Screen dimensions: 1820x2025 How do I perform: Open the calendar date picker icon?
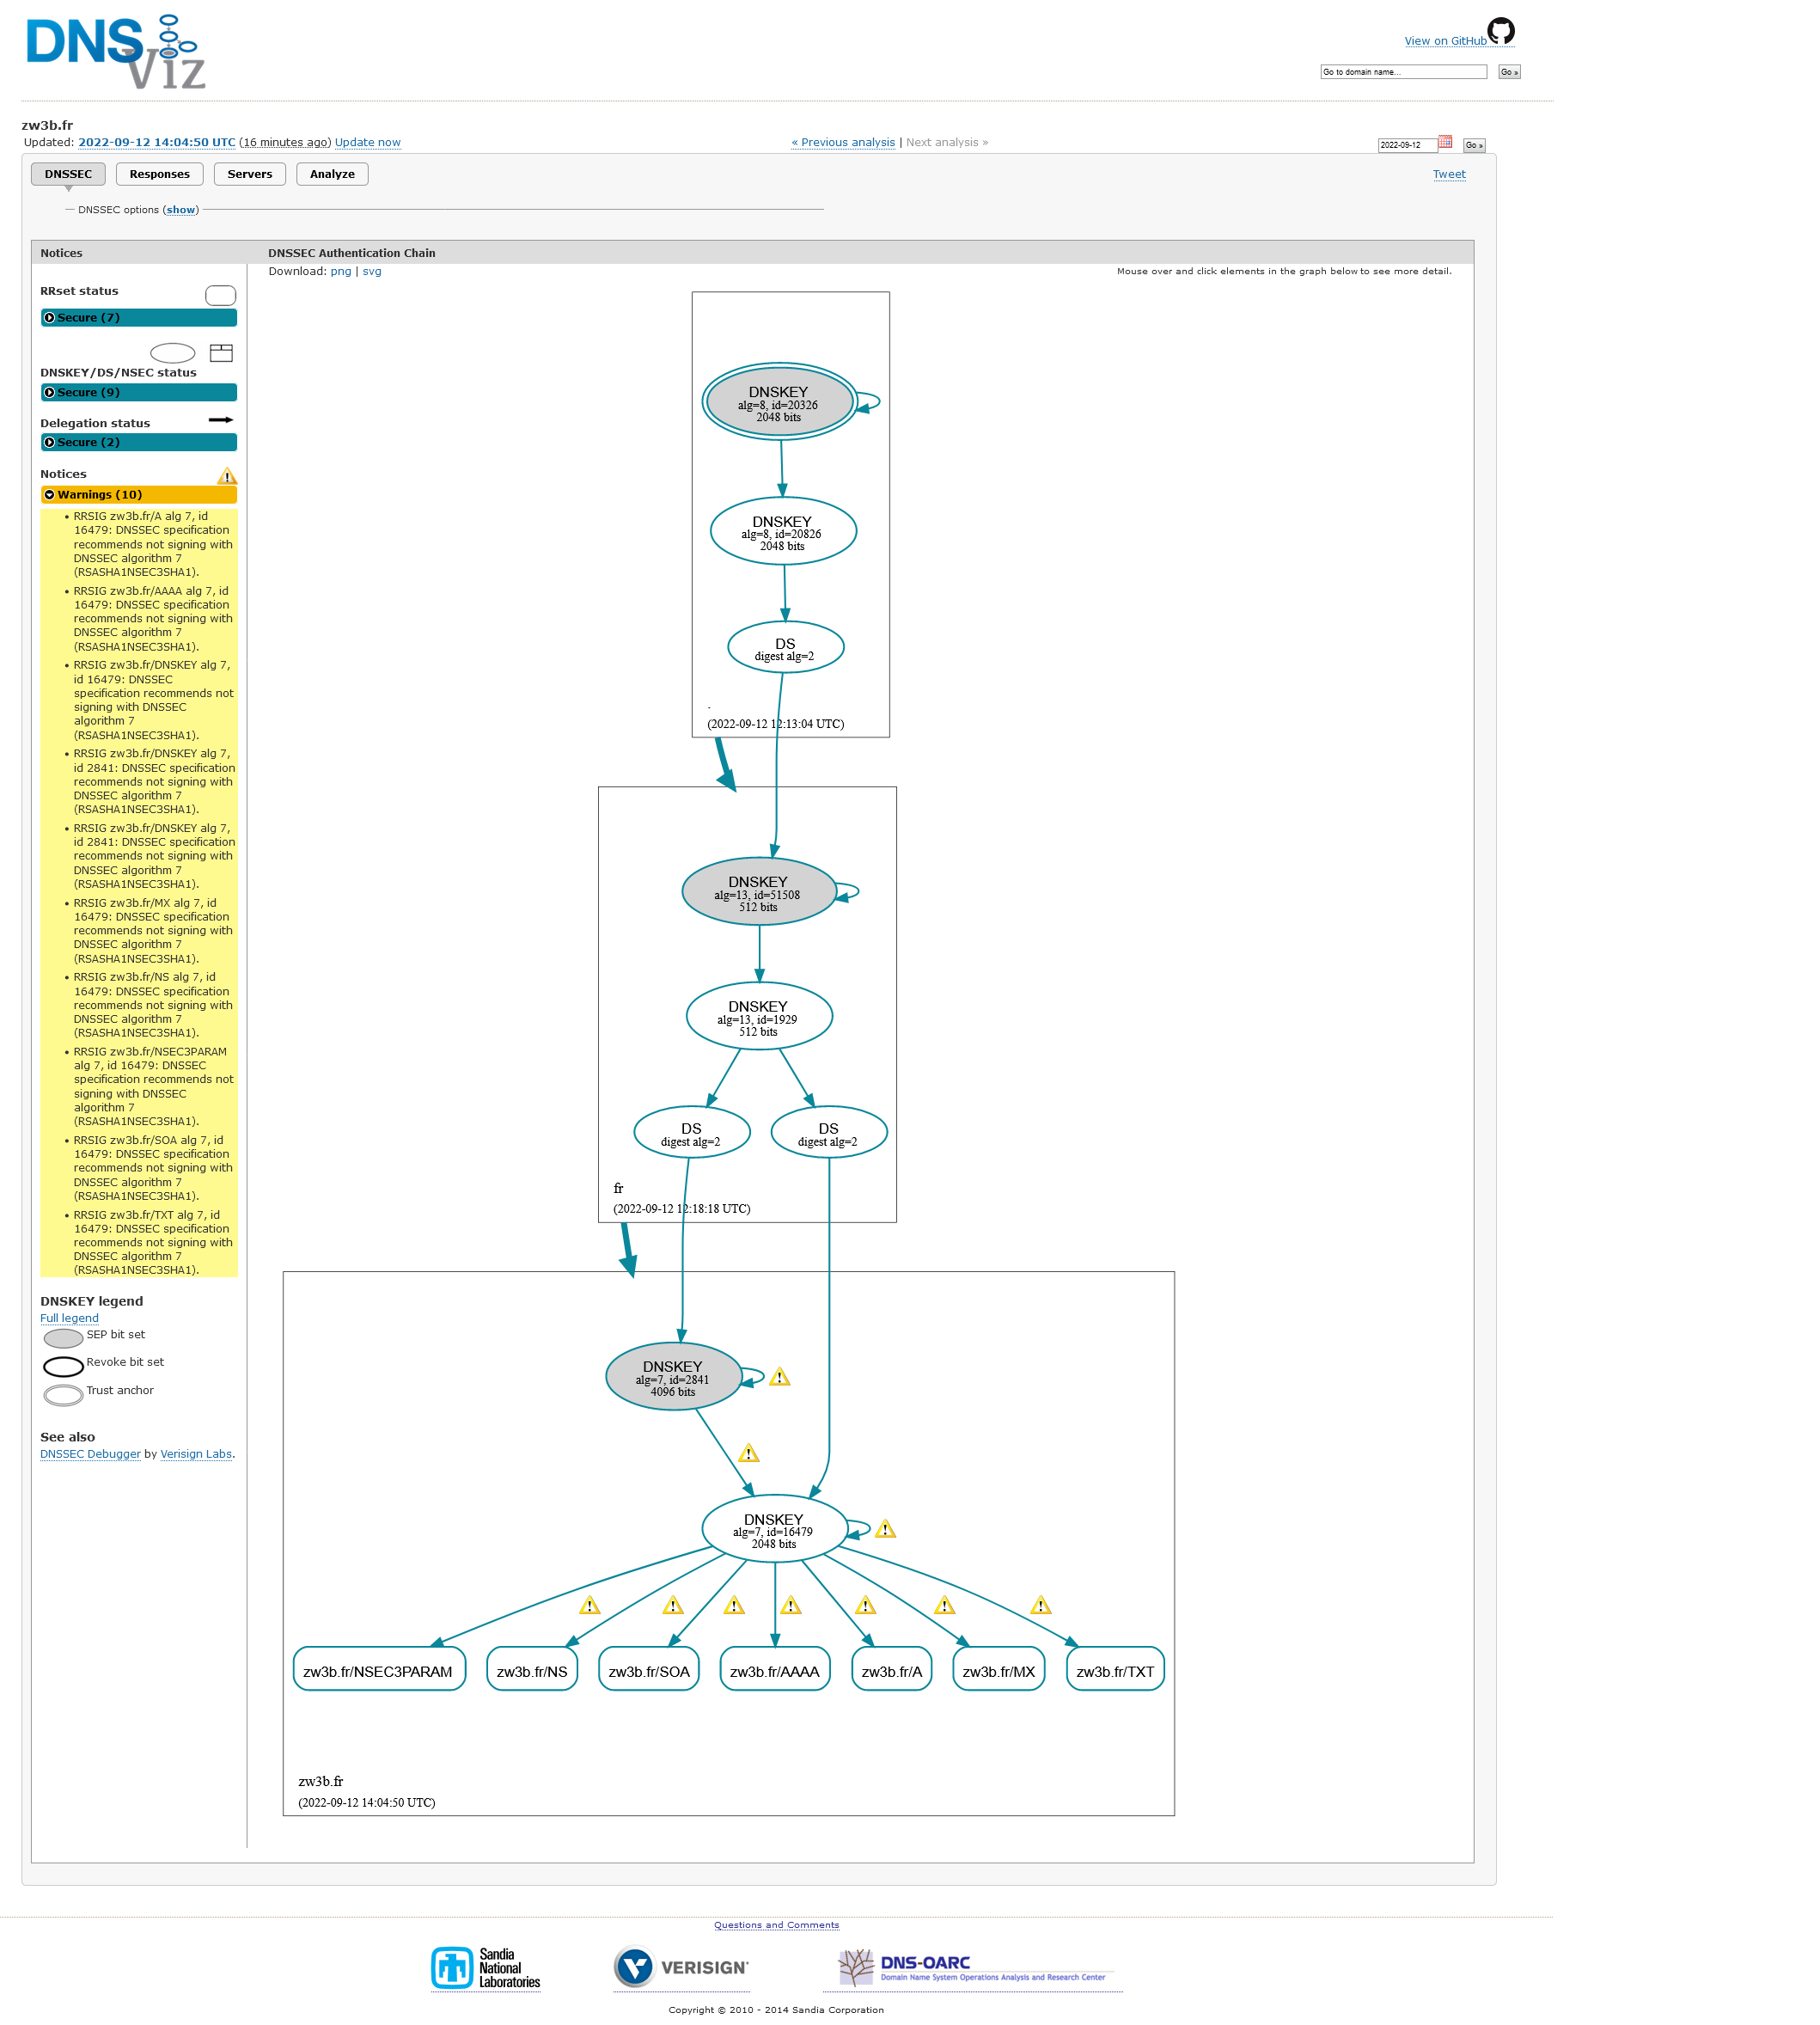(x=1445, y=142)
